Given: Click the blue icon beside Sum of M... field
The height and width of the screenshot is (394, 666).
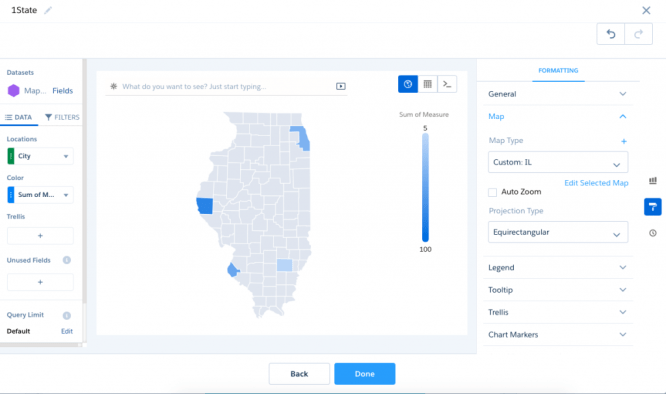Looking at the screenshot, I should (x=11, y=194).
